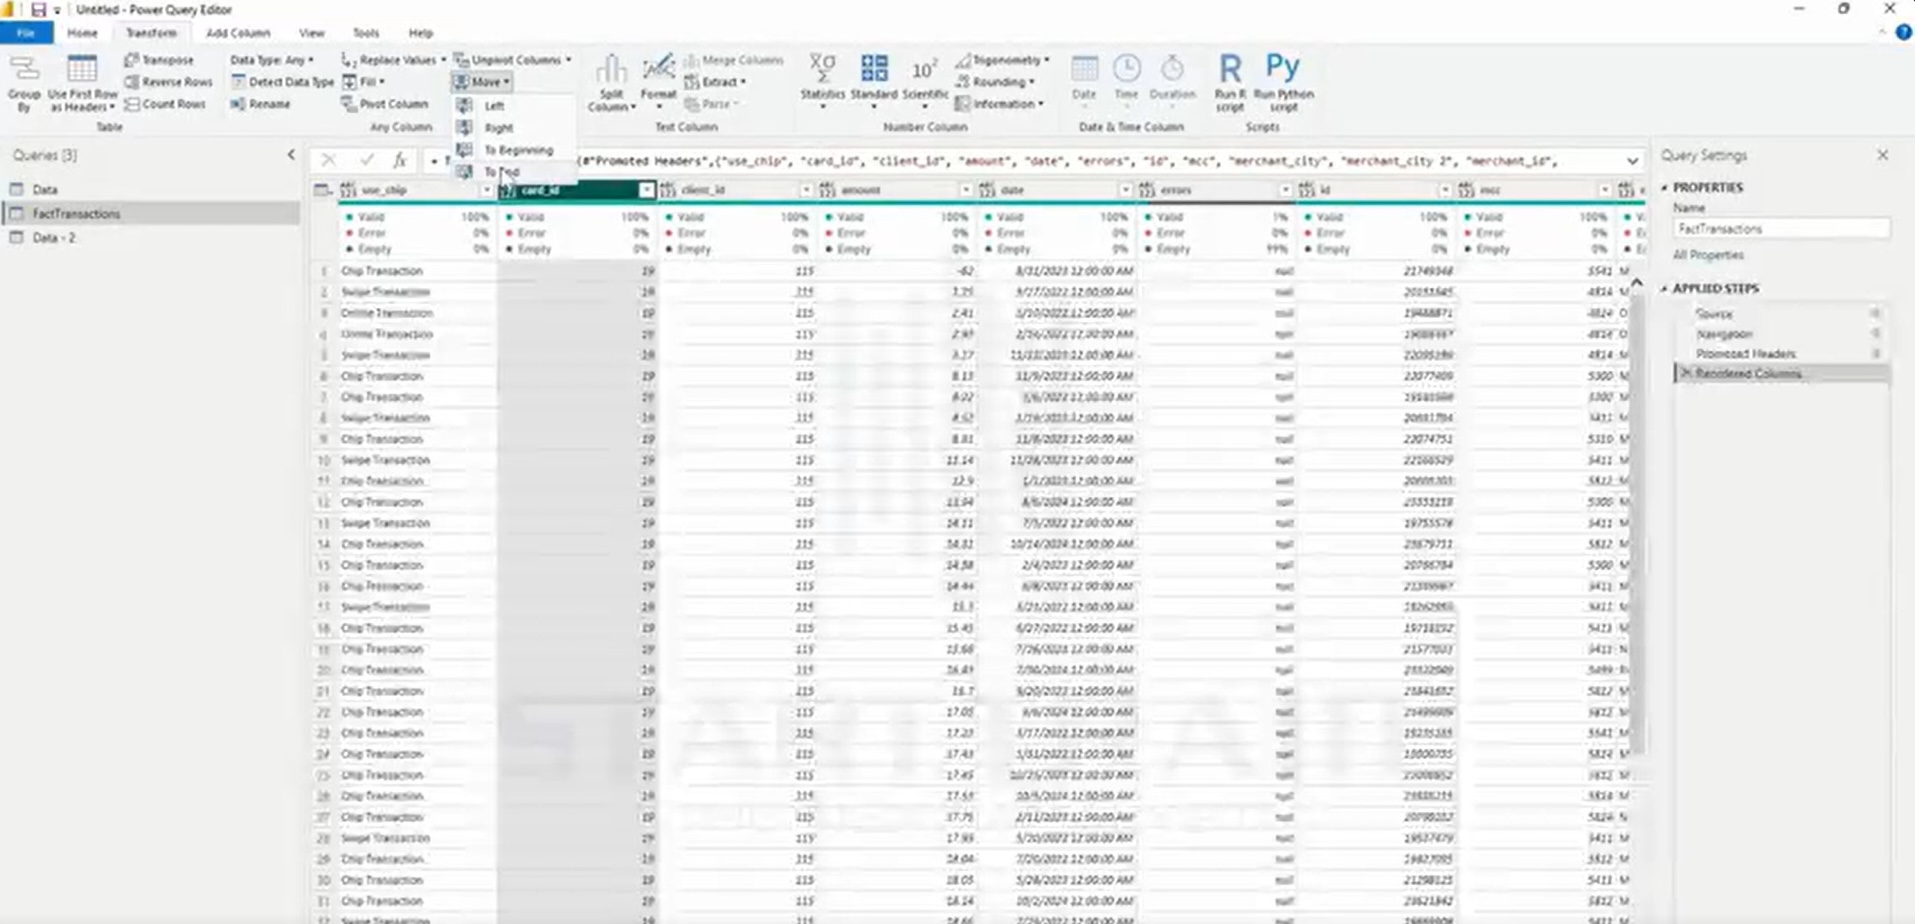Click the formula bar cancel X icon
The image size is (1915, 924).
coord(328,160)
